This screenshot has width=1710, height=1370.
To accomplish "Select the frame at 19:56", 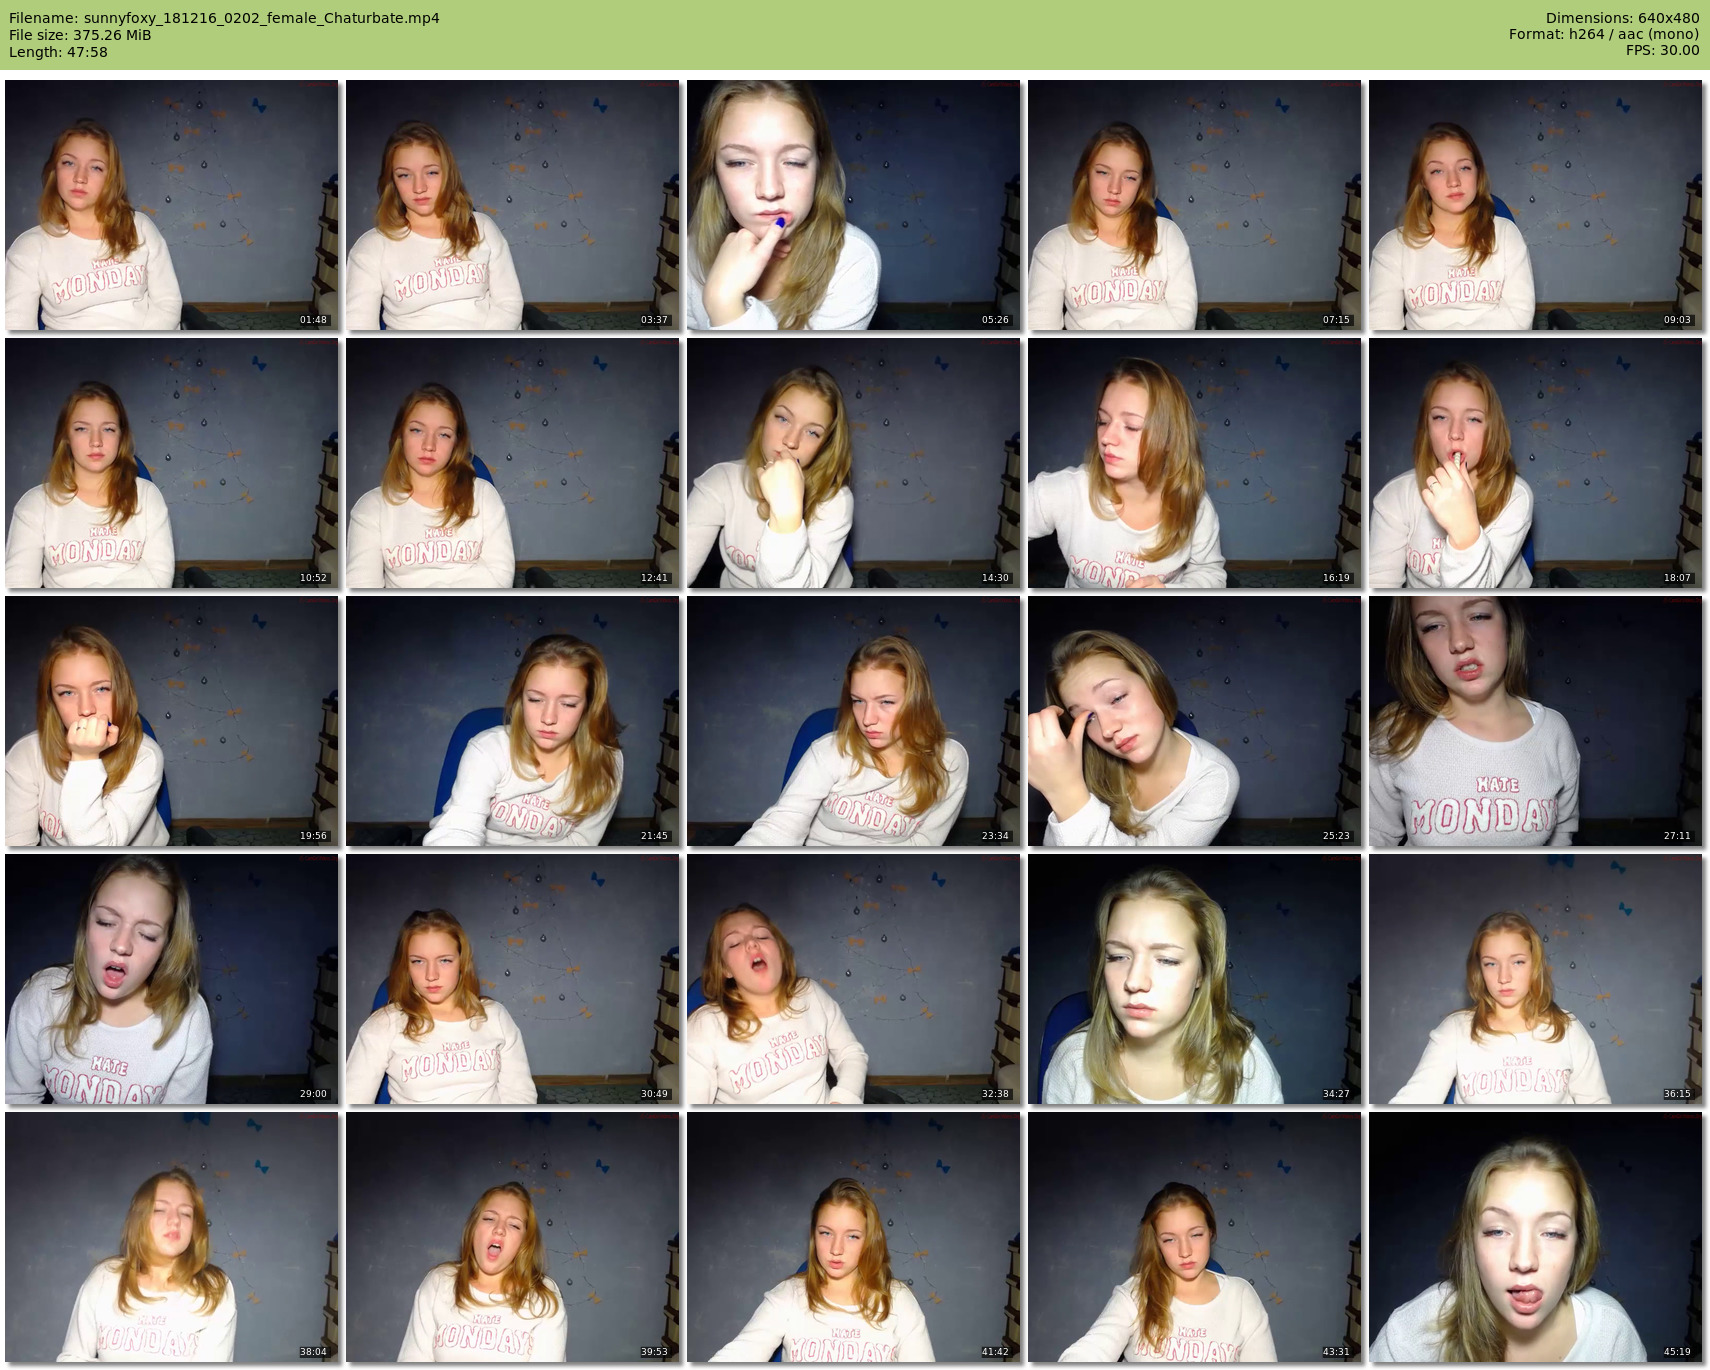I will tap(172, 721).
